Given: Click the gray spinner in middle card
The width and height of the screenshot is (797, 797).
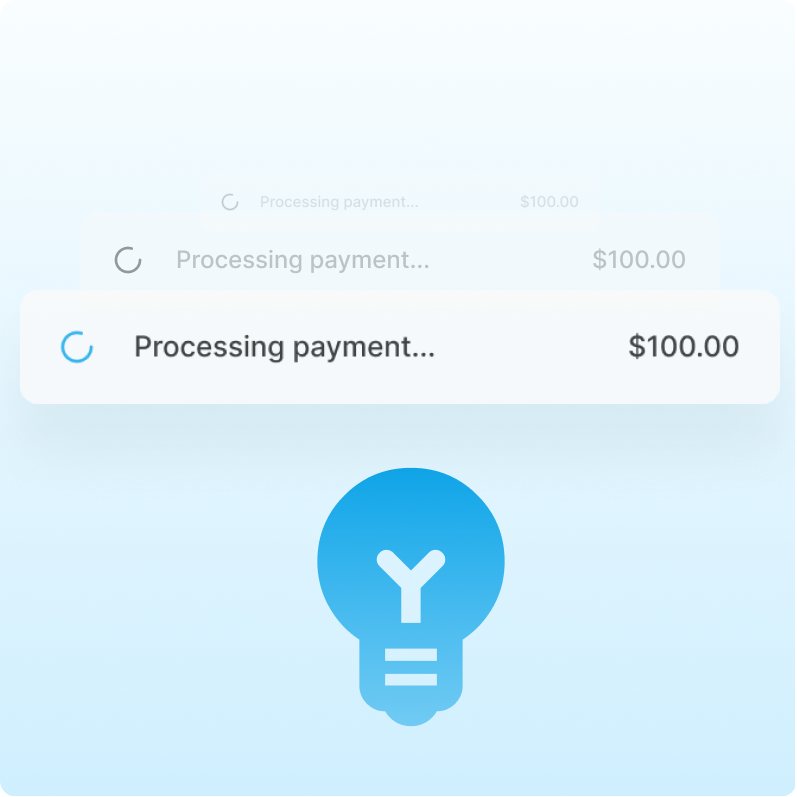Looking at the screenshot, I should (128, 260).
